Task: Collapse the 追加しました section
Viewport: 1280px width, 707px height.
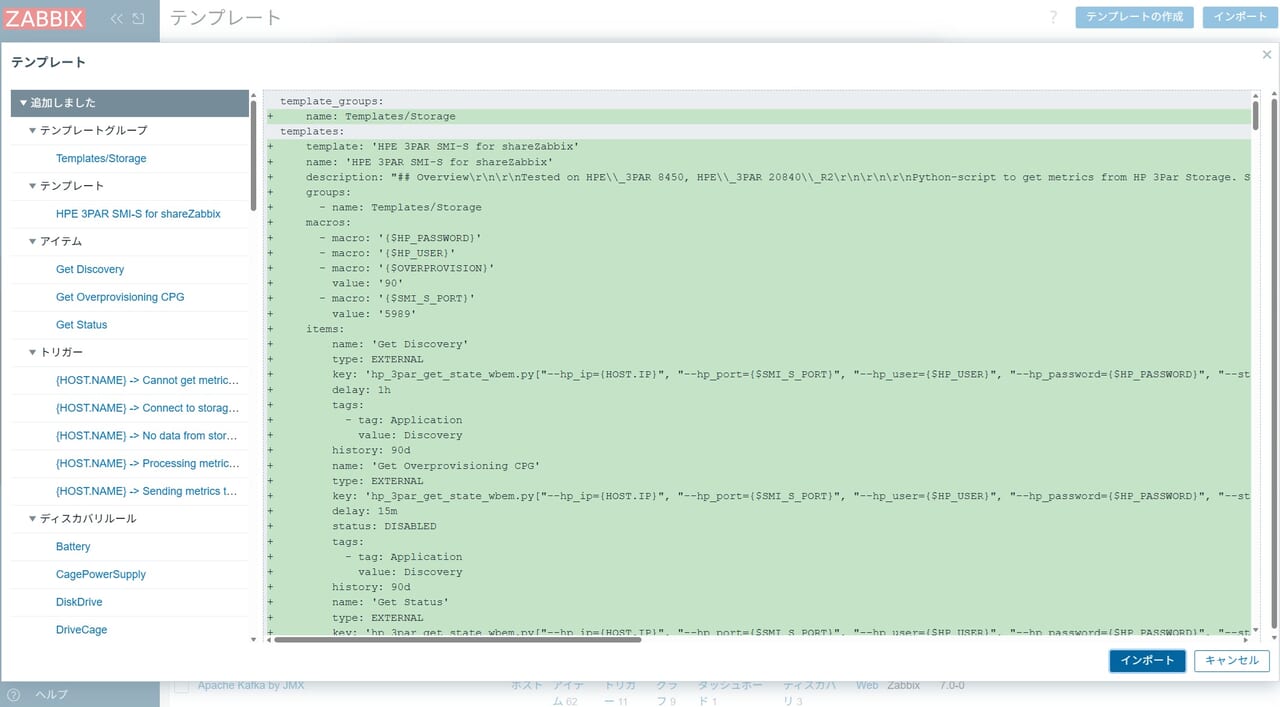Action: pos(23,103)
